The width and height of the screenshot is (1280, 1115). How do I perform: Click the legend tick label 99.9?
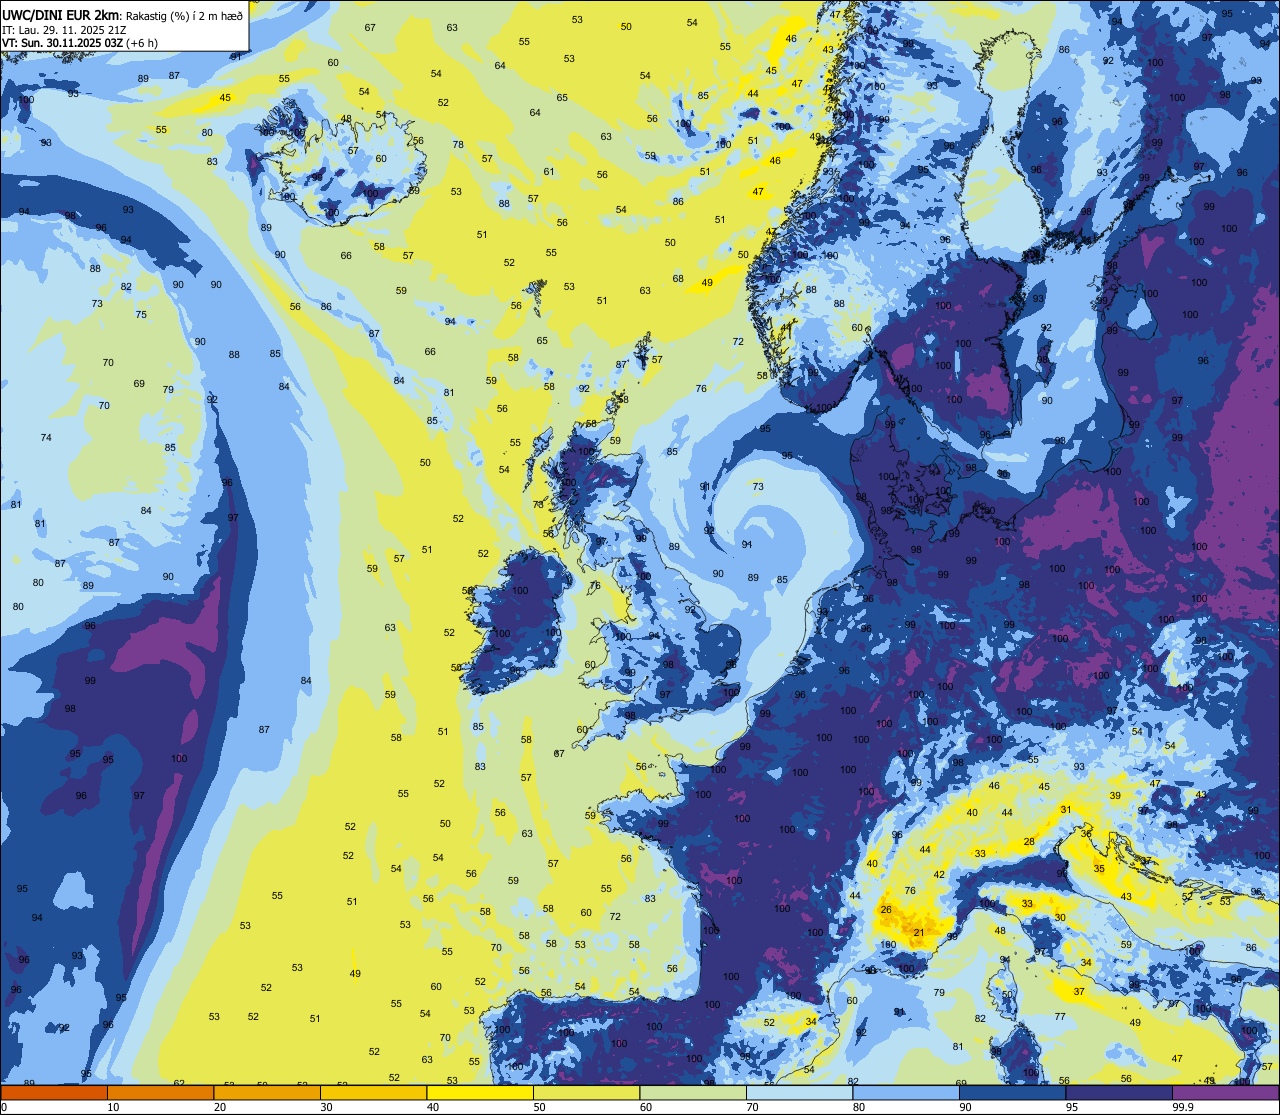(x=1183, y=1107)
